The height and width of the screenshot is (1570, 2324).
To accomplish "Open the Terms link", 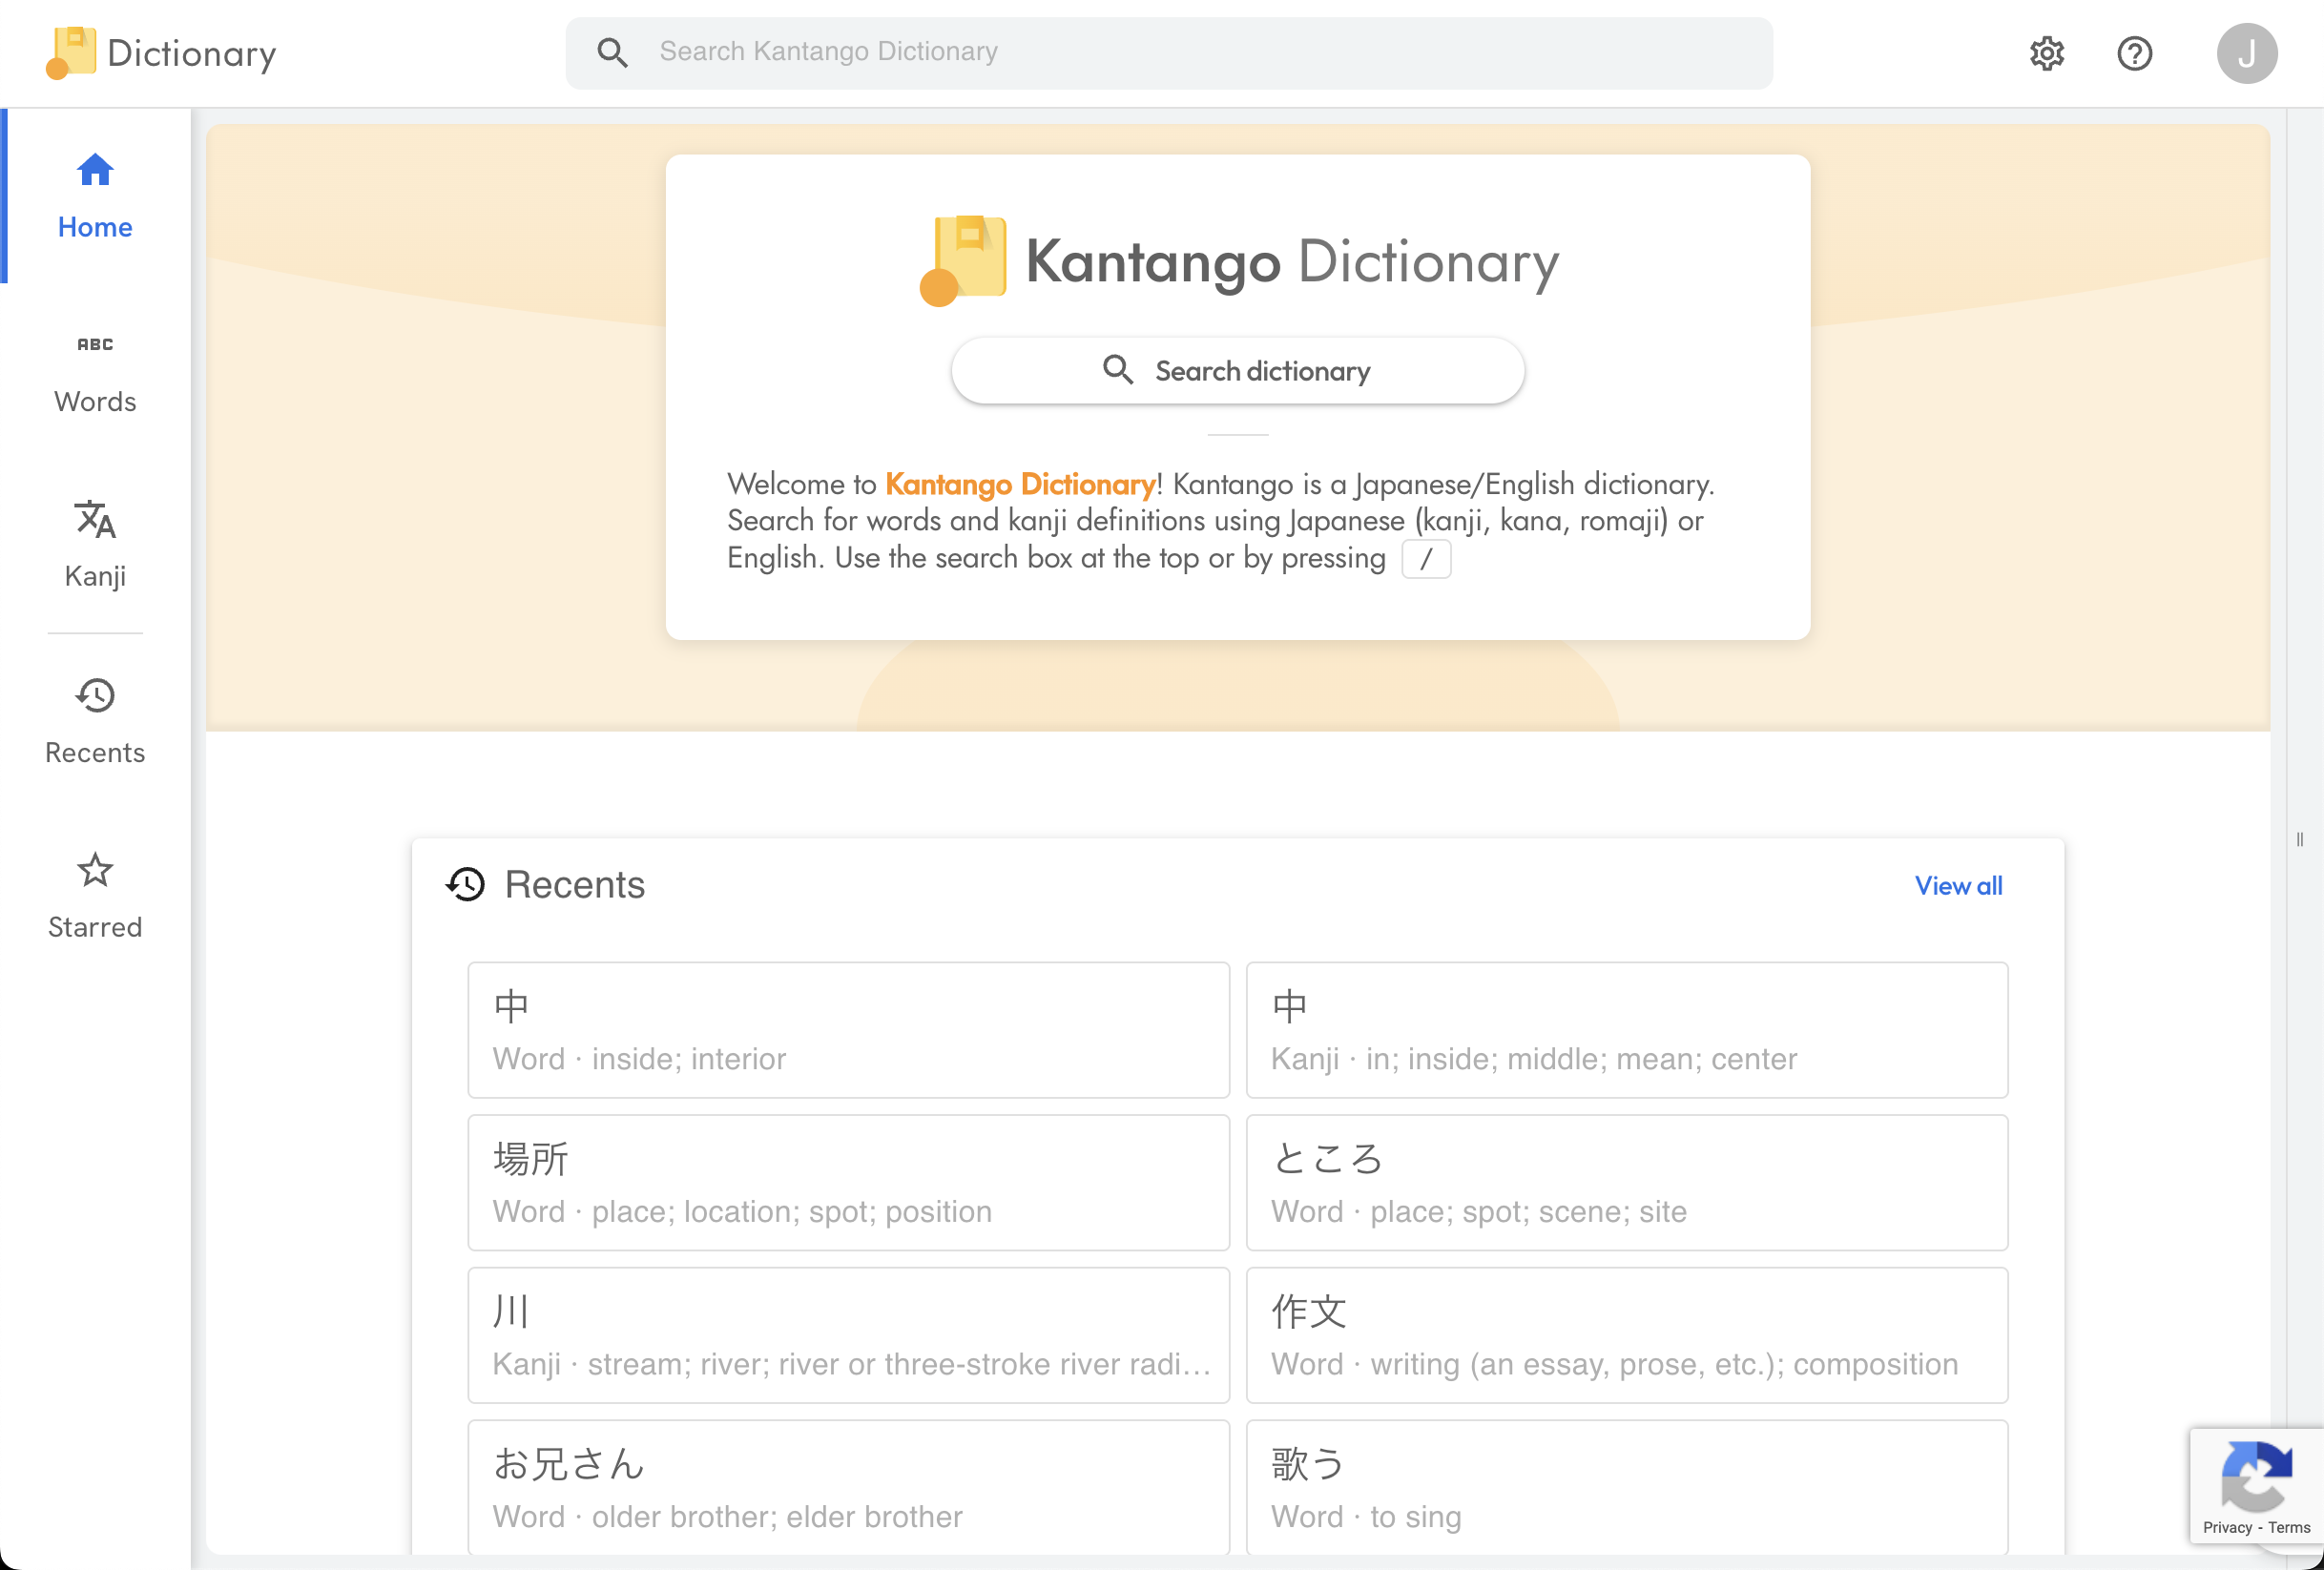I will click(2291, 1527).
